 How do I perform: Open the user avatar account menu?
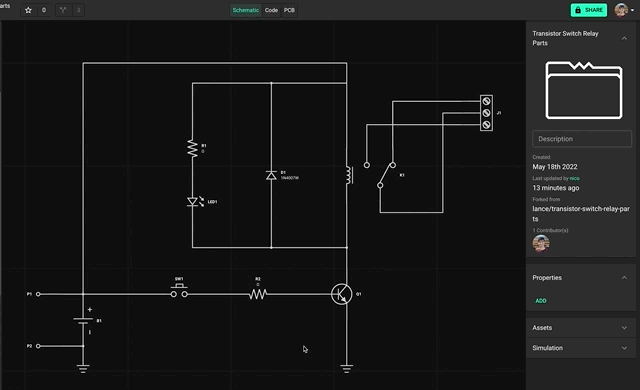[624, 10]
